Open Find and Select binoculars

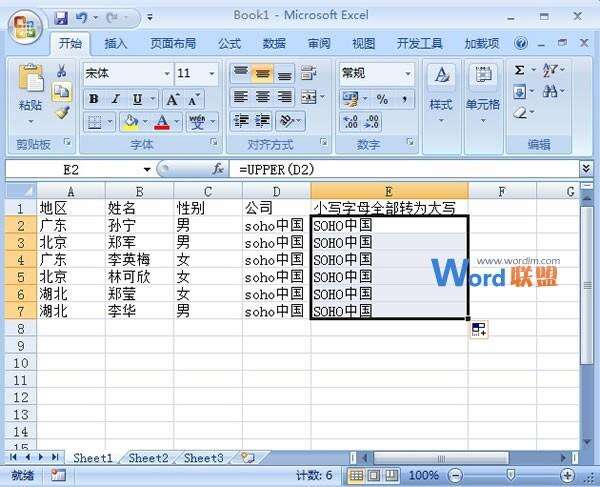click(550, 91)
